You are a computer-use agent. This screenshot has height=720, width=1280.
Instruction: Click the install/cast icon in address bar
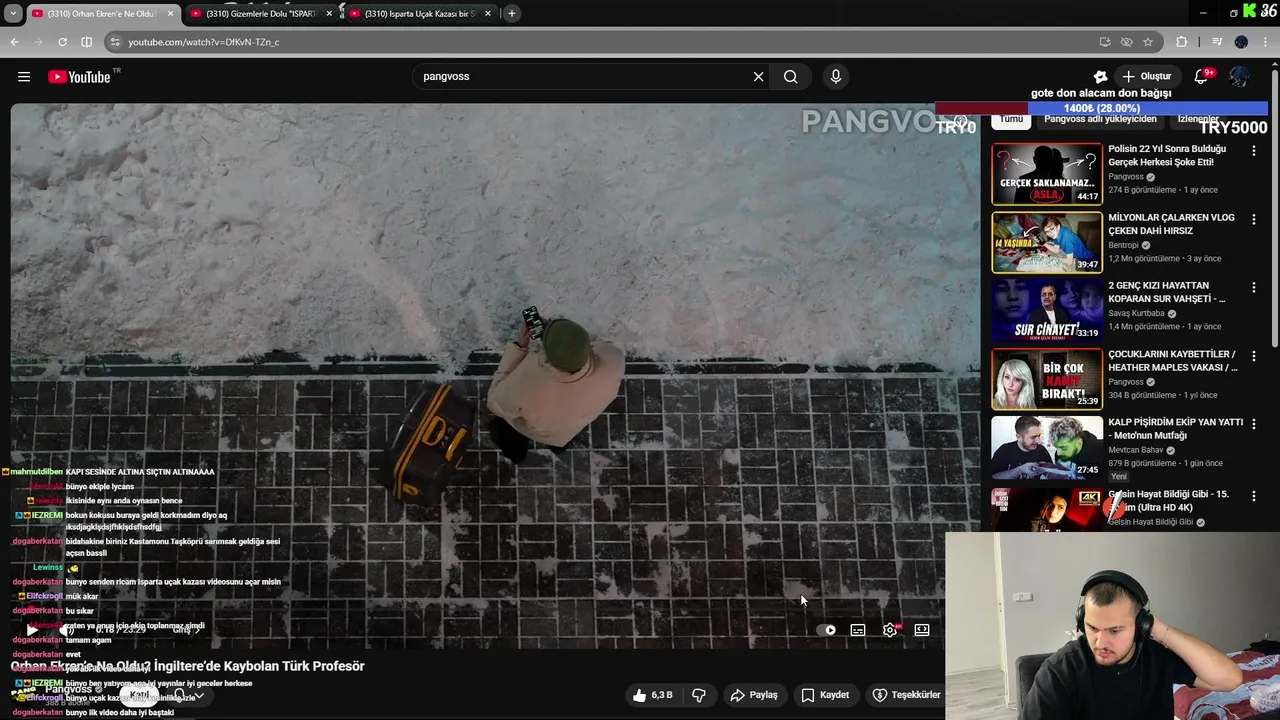[x=1104, y=42]
